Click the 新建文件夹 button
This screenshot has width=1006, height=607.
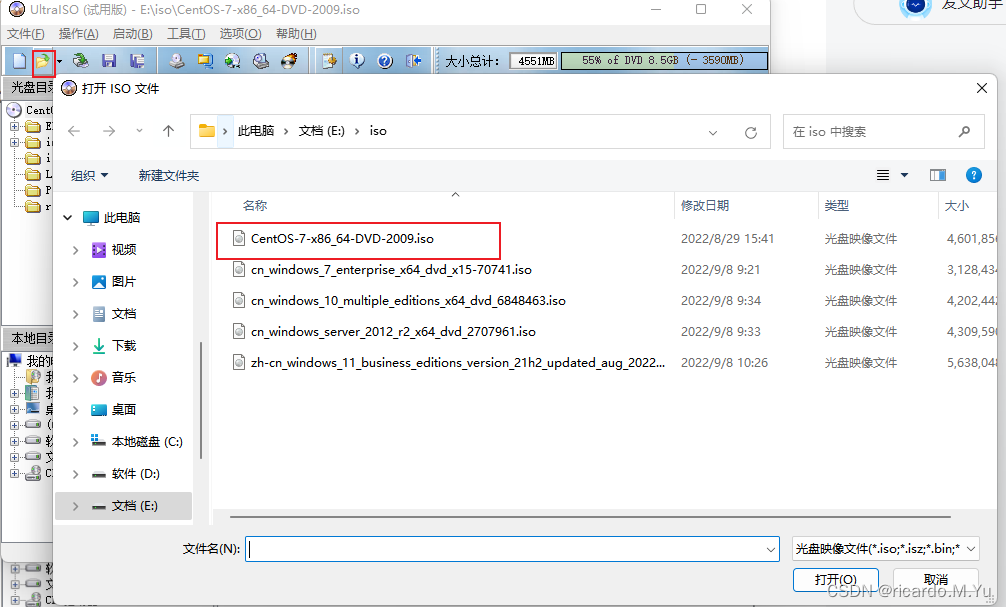coord(169,176)
